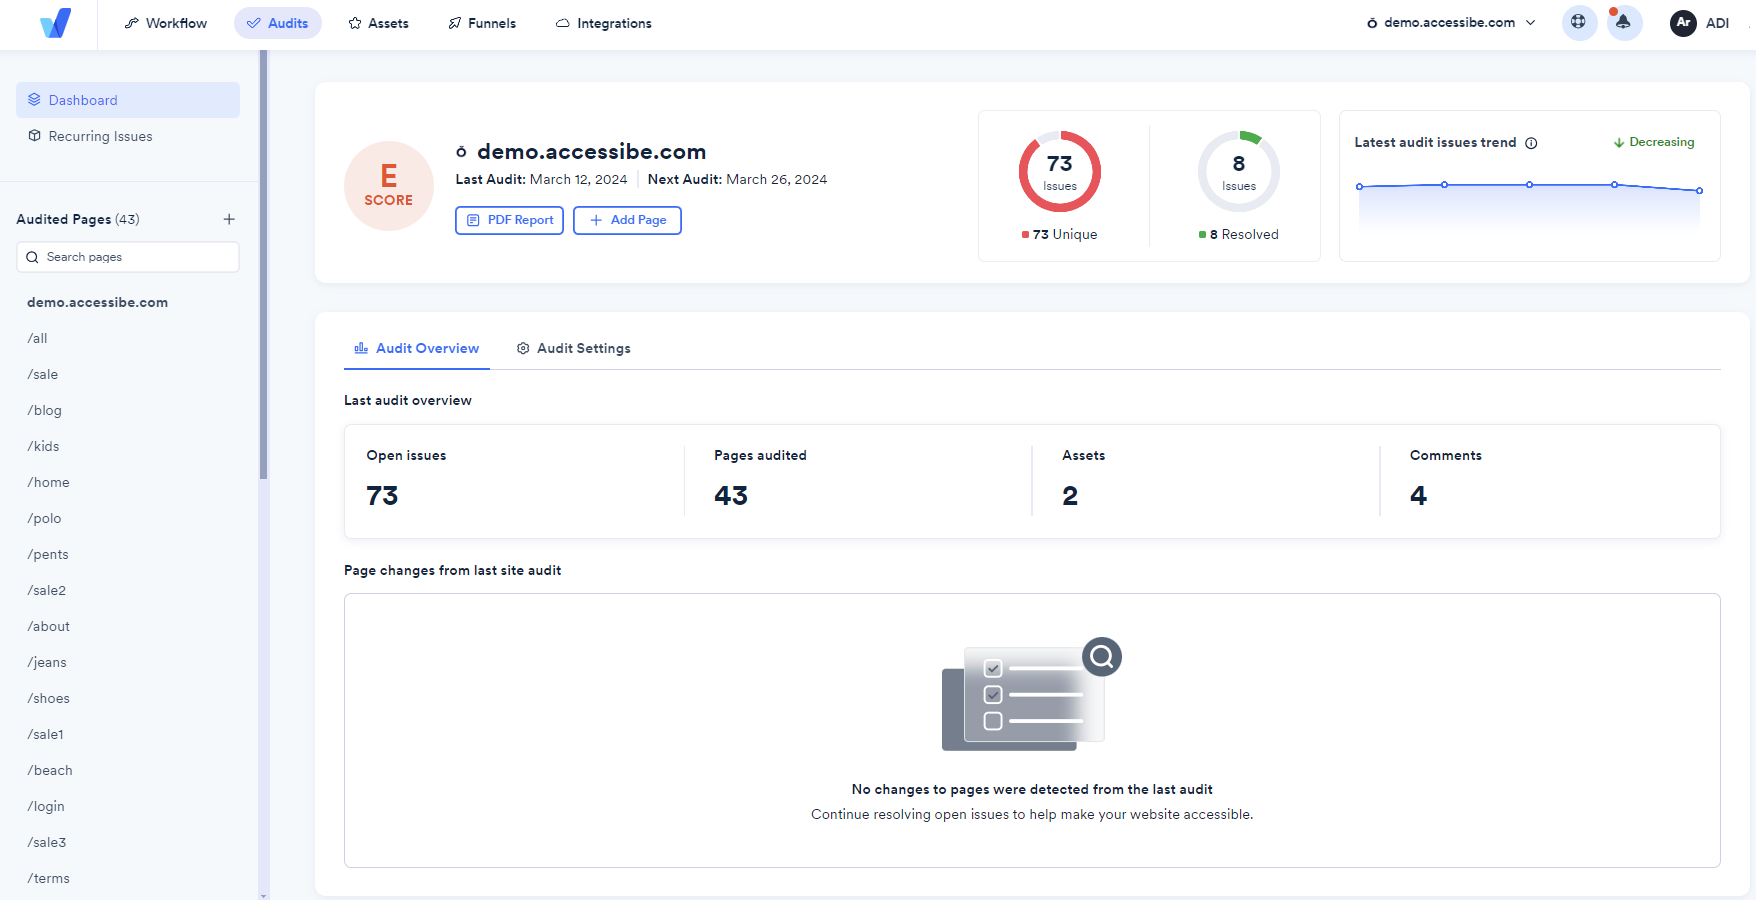This screenshot has width=1756, height=900.
Task: Click the accessibility help icon in header
Action: tap(1579, 22)
